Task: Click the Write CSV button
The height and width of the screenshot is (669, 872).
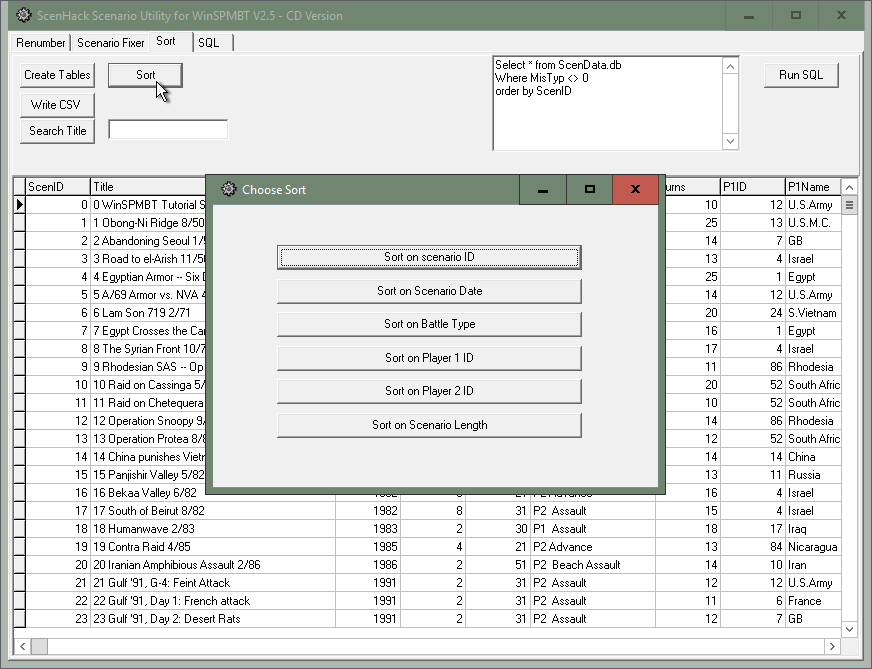Action: click(56, 105)
